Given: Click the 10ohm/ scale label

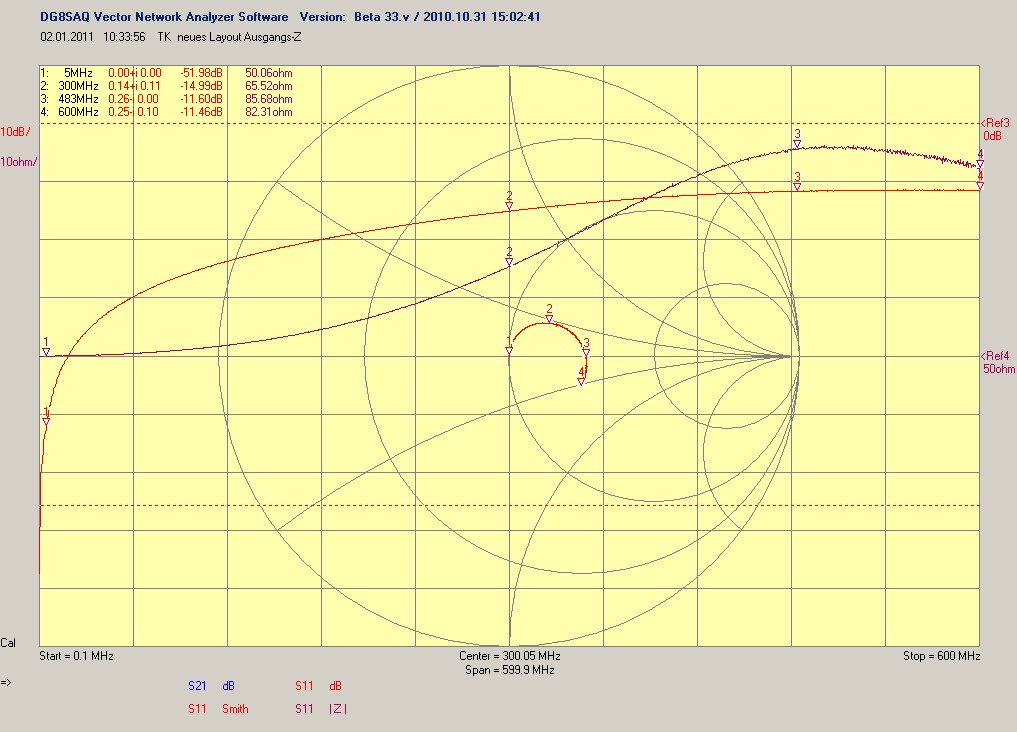Looking at the screenshot, I should point(19,162).
